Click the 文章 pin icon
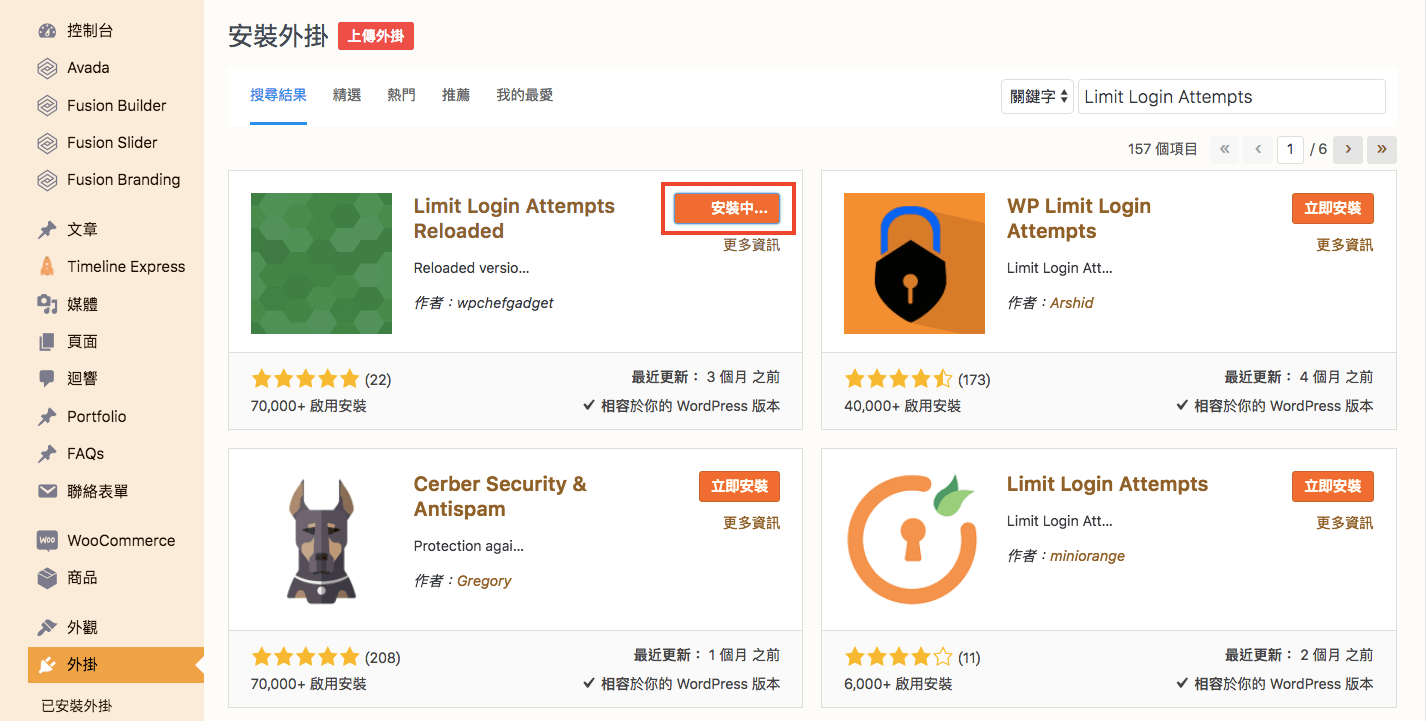Image resolution: width=1426 pixels, height=721 pixels. (47, 229)
